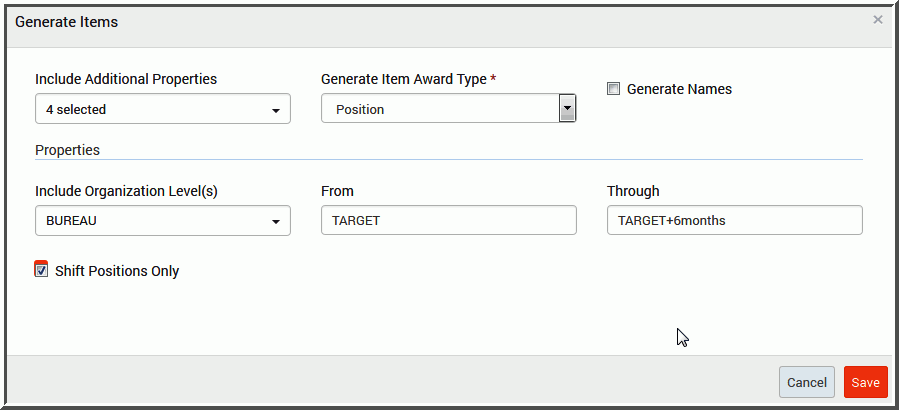Close the Generate Items dialog with X
Image resolution: width=899 pixels, height=410 pixels.
[877, 20]
